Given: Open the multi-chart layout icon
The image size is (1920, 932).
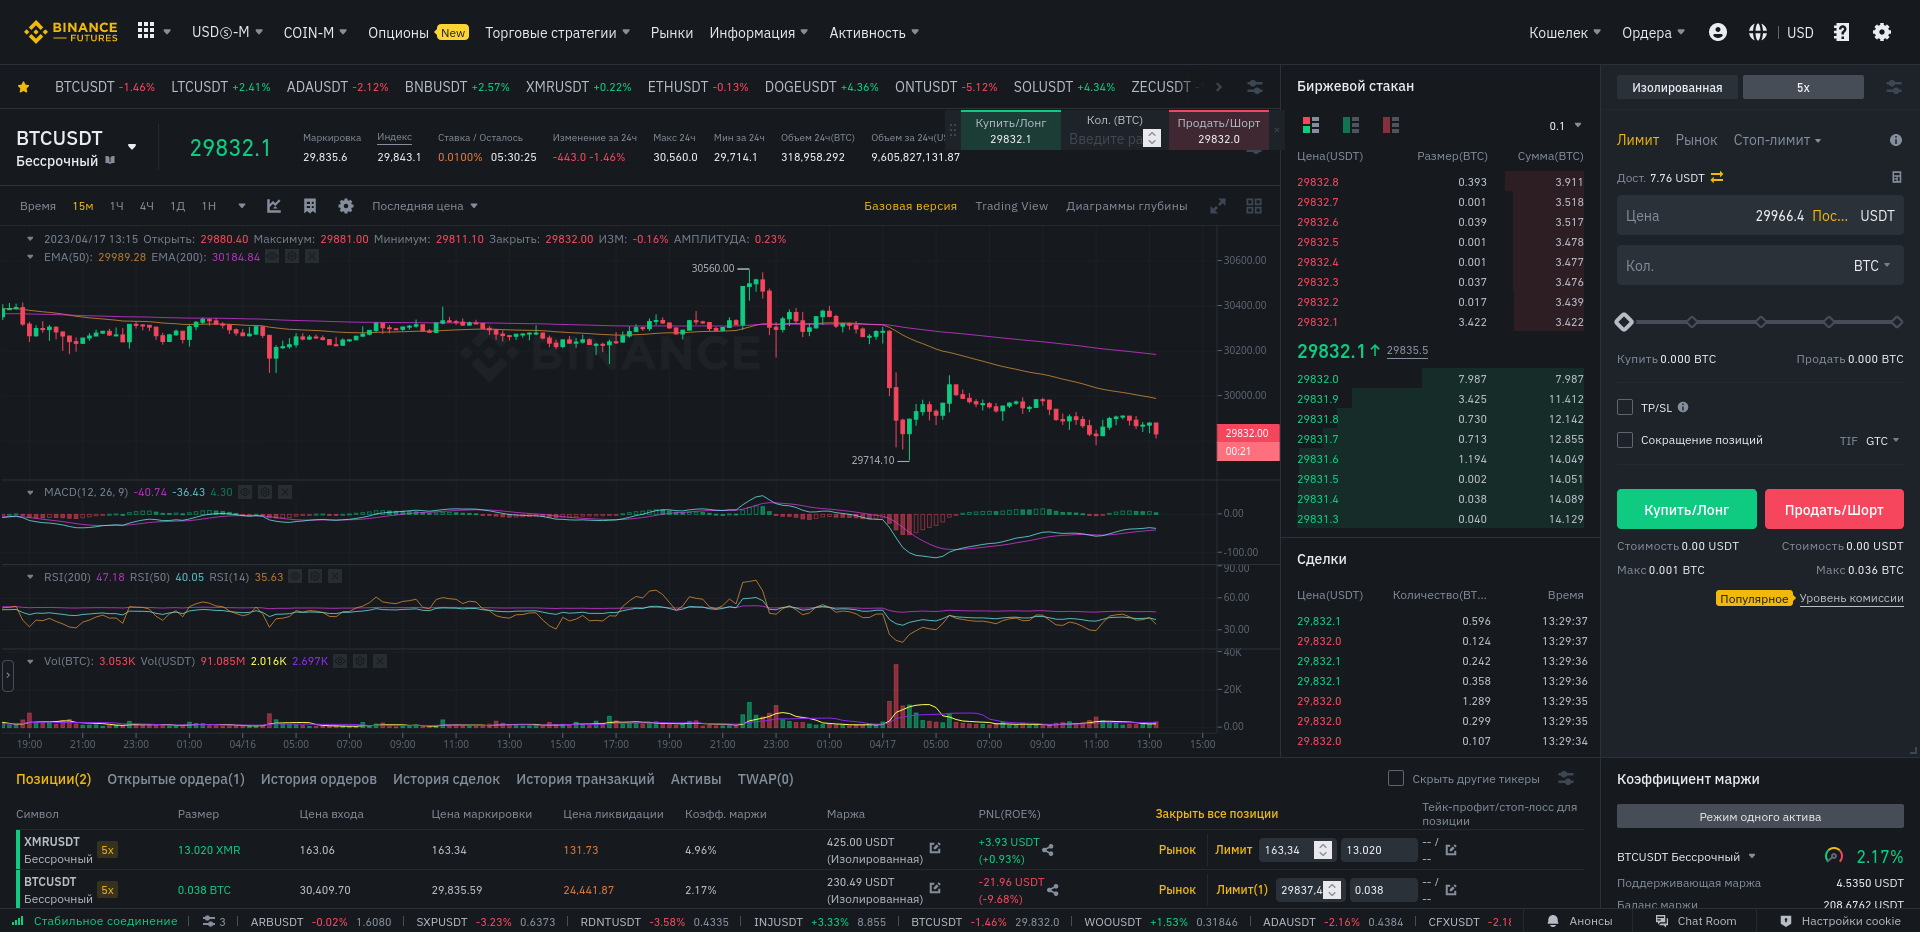Looking at the screenshot, I should [x=1254, y=206].
